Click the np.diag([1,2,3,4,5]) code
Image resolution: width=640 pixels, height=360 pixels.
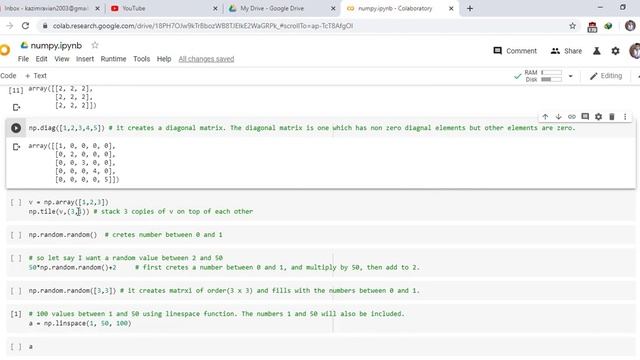(67, 128)
